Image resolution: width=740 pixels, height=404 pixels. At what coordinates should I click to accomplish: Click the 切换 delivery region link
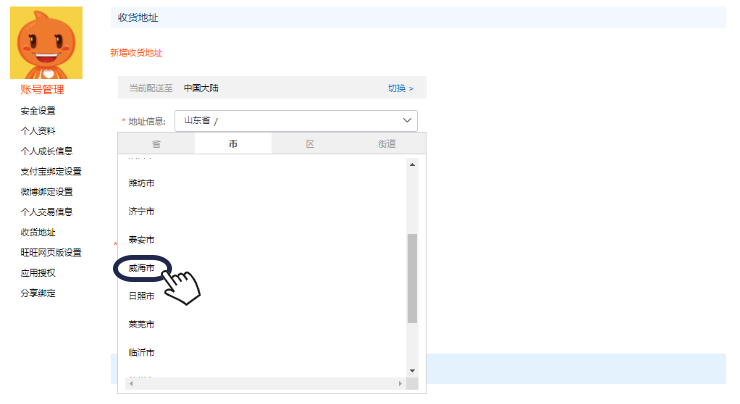(x=400, y=89)
